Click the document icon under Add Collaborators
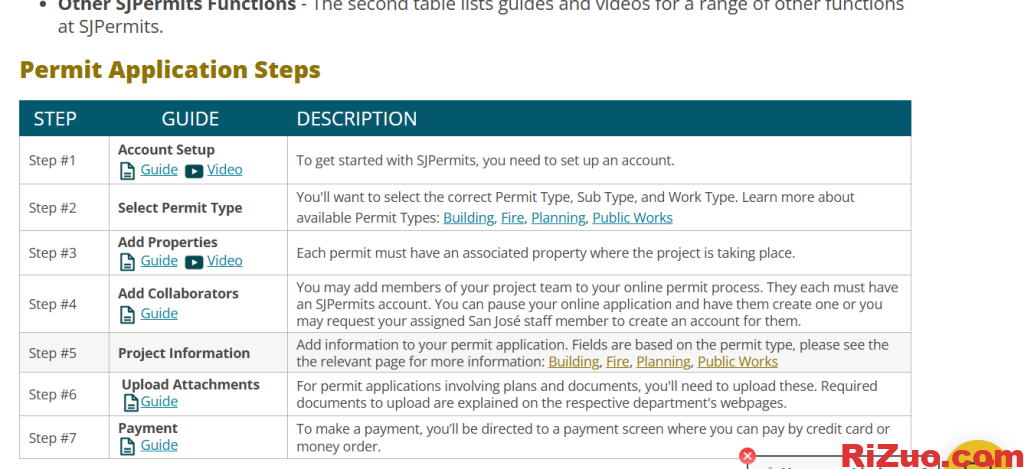The image size is (1024, 469). [x=127, y=315]
